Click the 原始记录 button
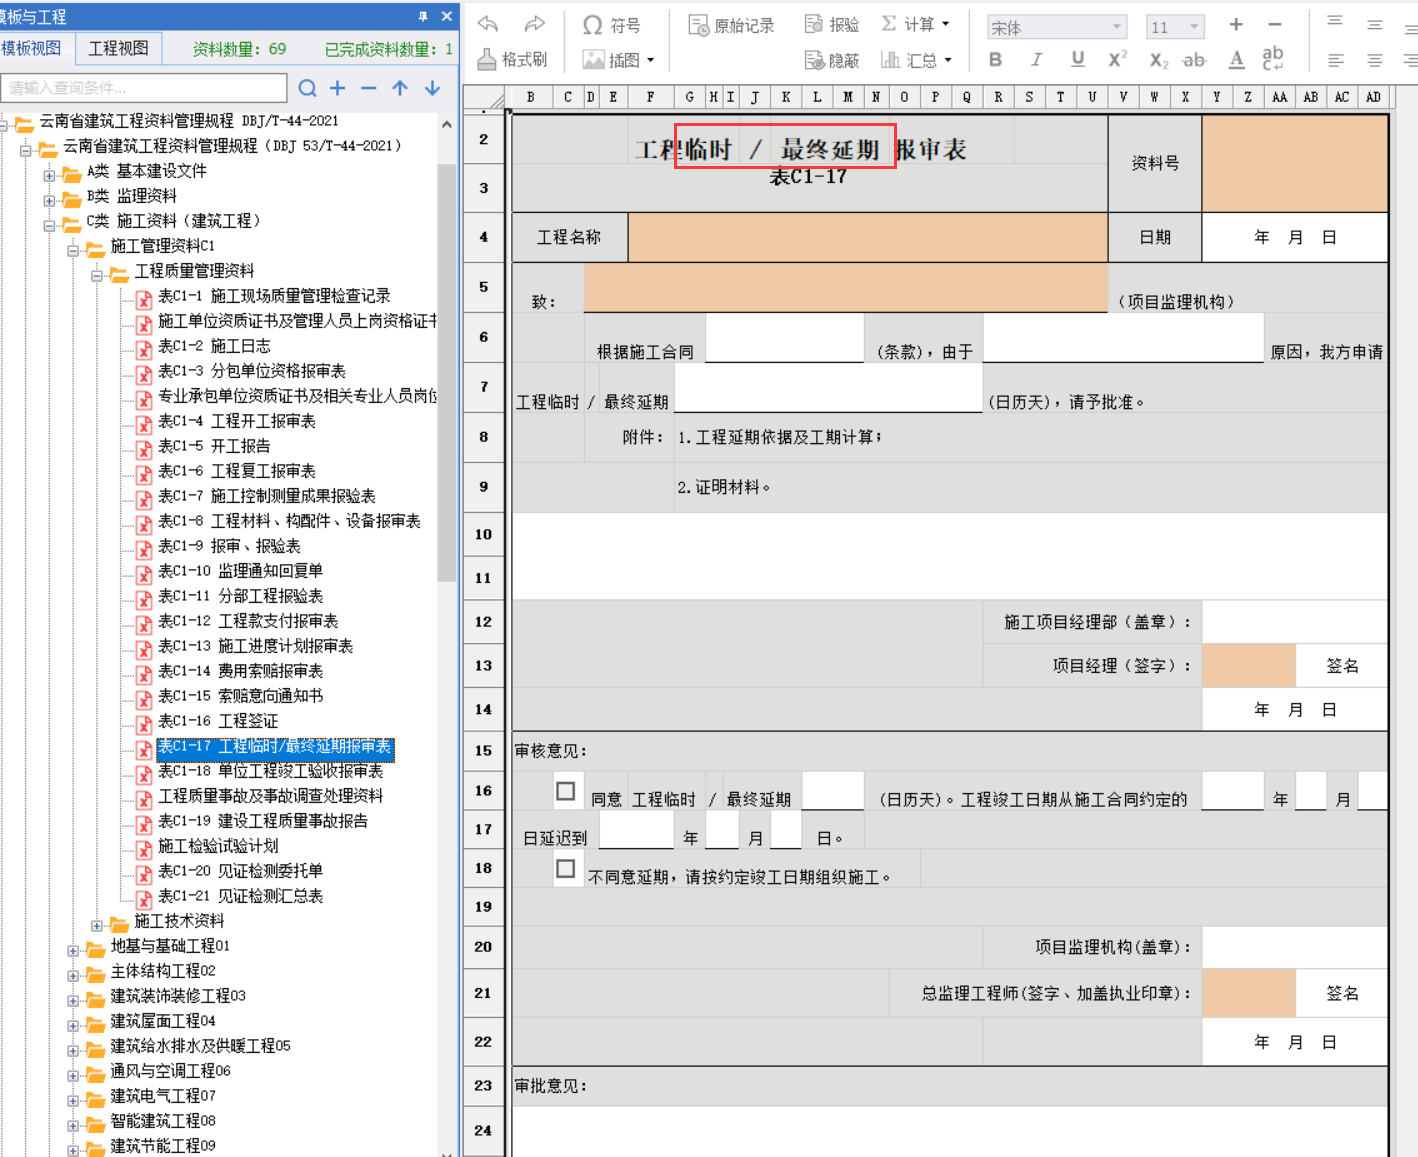 pos(731,25)
